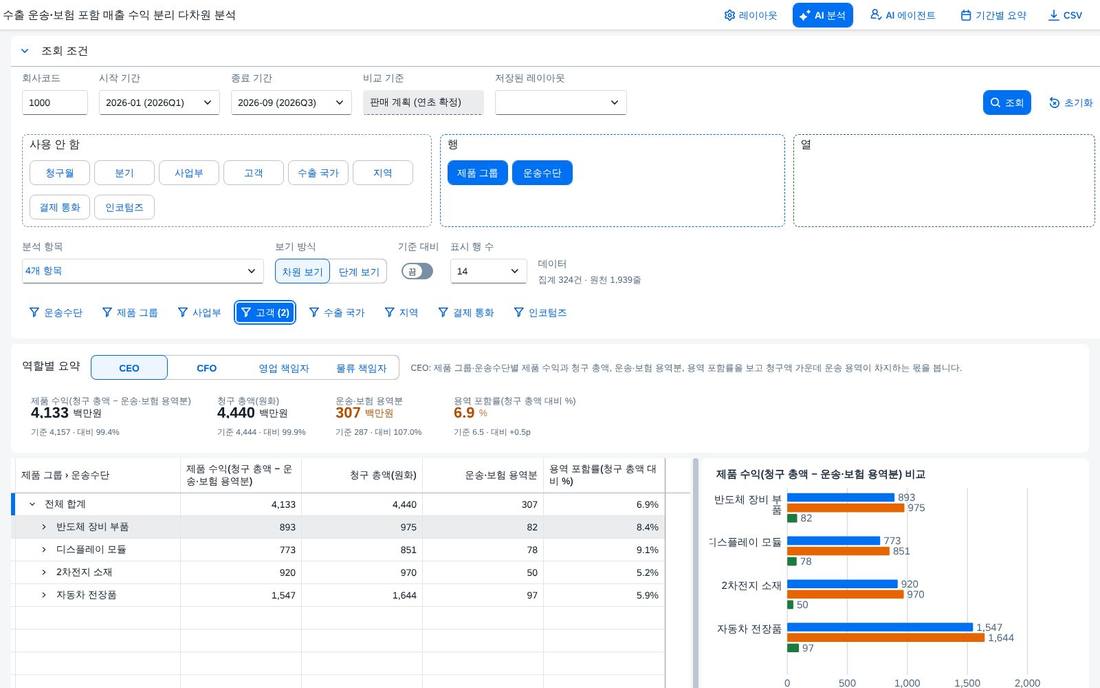Toggle the 기준 대비 switch
The height and width of the screenshot is (688, 1100).
[x=417, y=271]
